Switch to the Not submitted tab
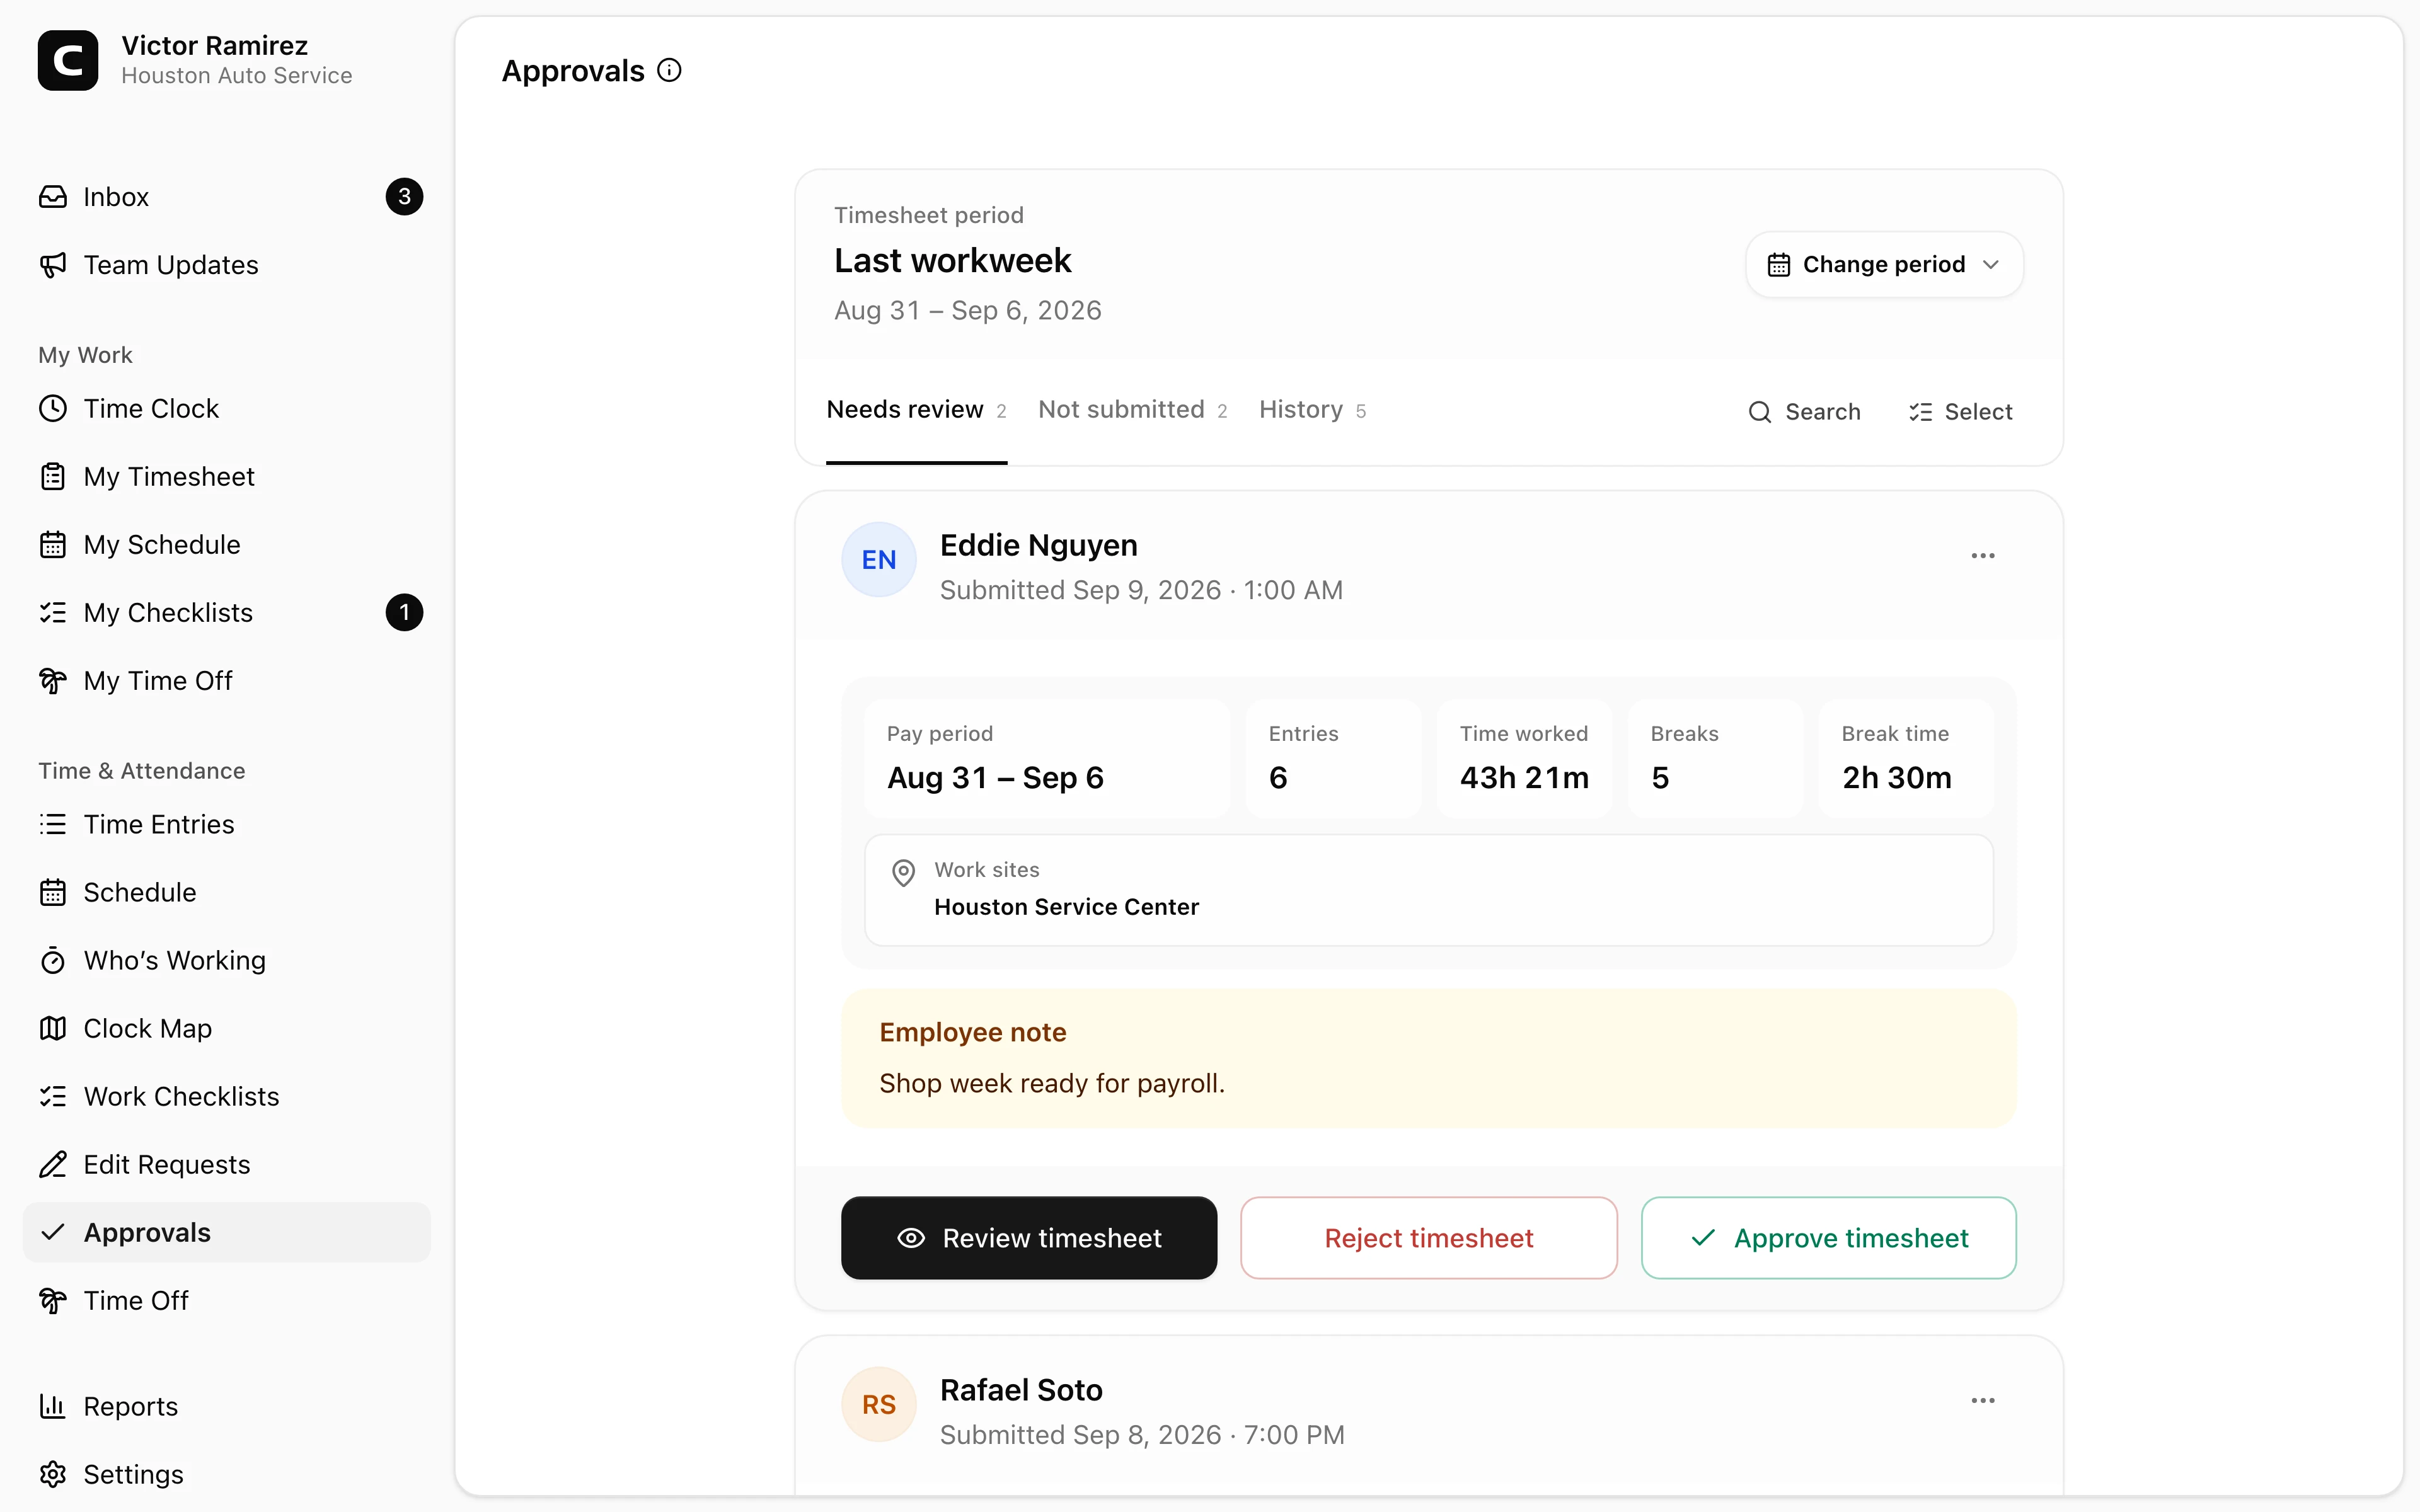 [x=1132, y=410]
